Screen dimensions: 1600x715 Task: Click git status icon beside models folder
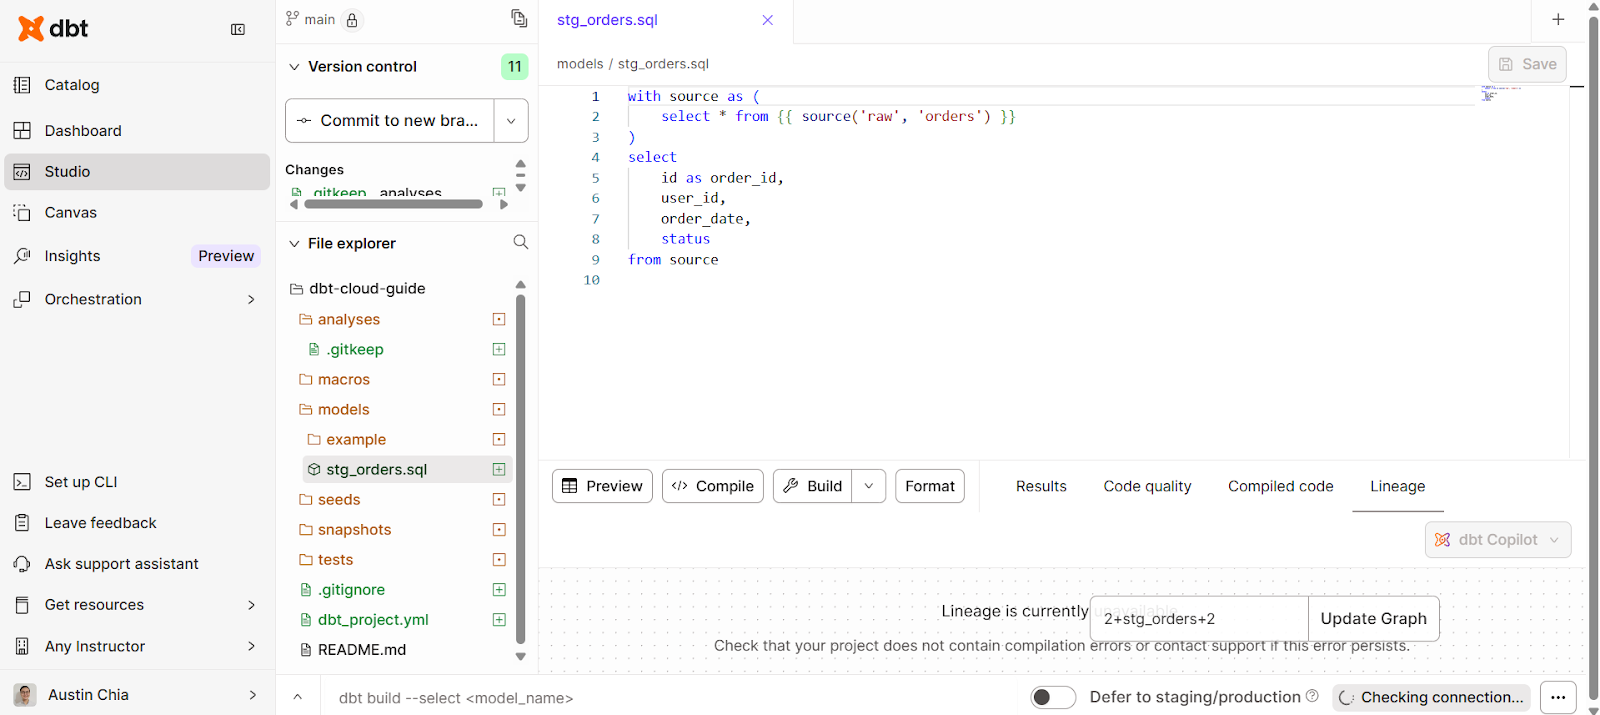499,410
